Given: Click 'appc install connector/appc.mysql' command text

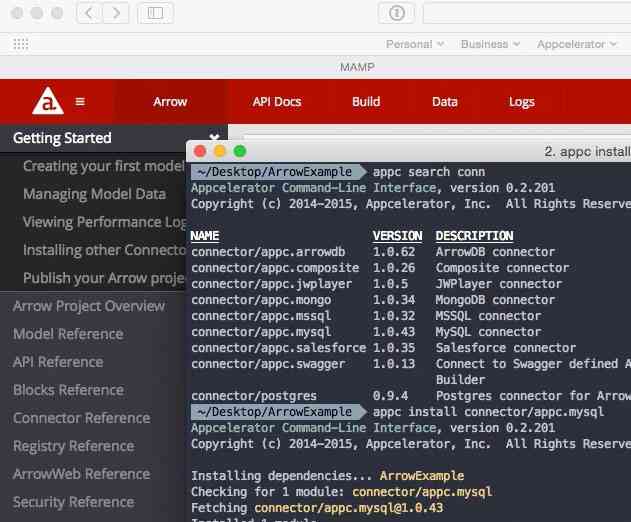Looking at the screenshot, I should (x=489, y=412).
